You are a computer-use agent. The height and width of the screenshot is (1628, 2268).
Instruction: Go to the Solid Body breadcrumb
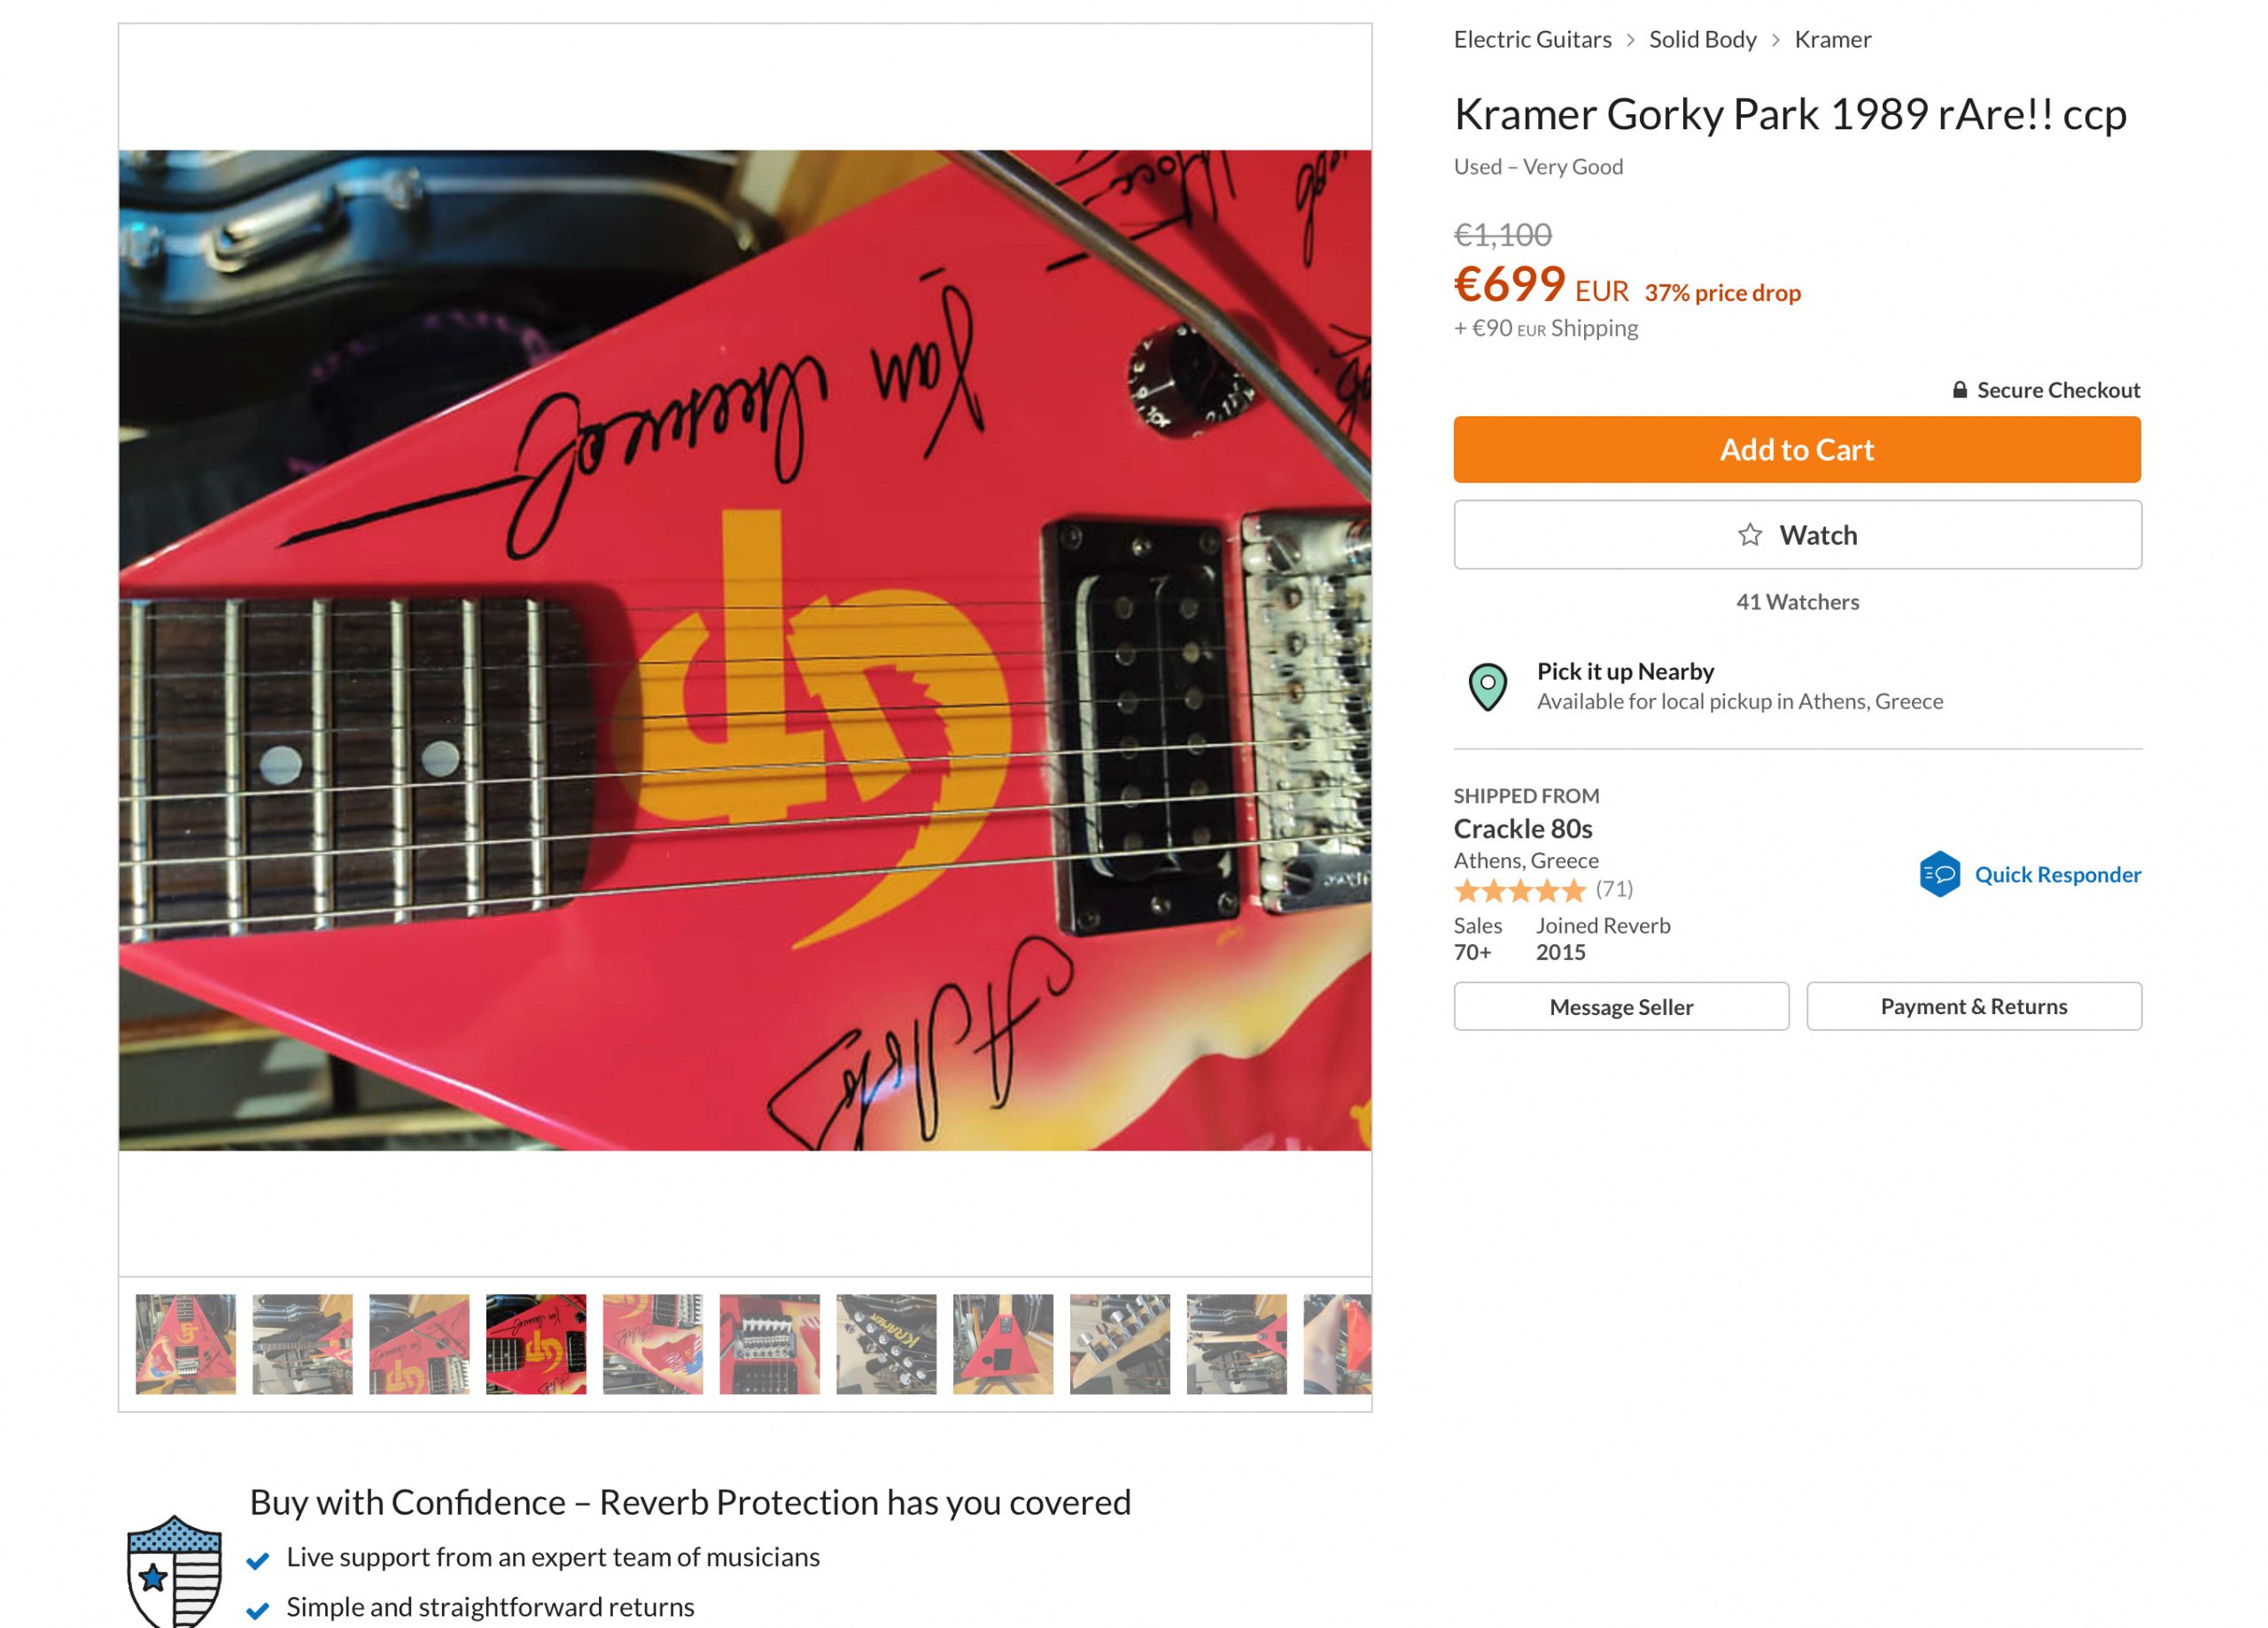1702,39
